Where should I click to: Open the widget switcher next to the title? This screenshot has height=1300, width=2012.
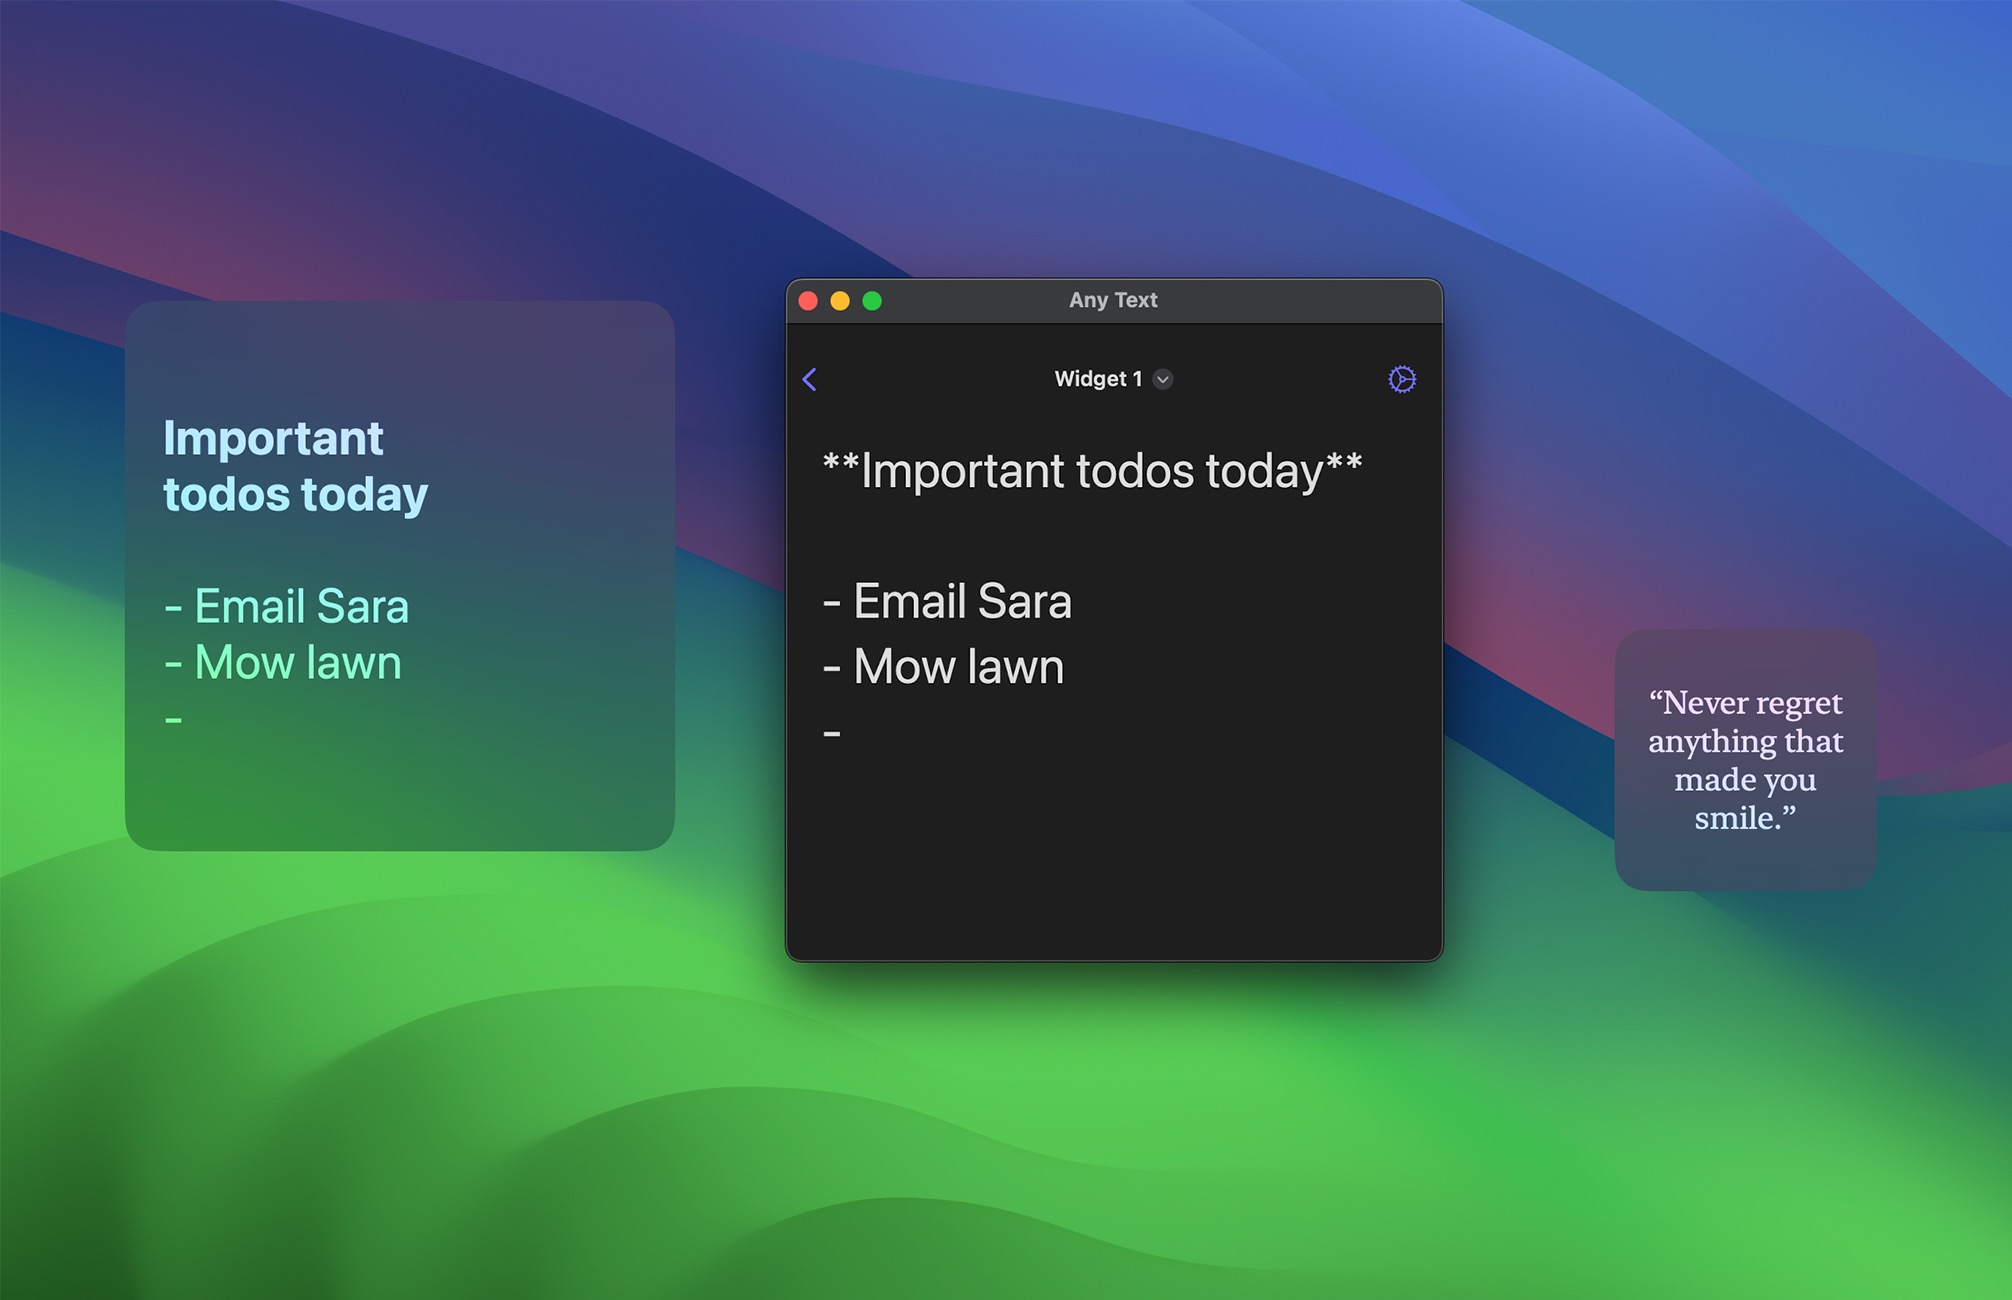click(x=1161, y=380)
